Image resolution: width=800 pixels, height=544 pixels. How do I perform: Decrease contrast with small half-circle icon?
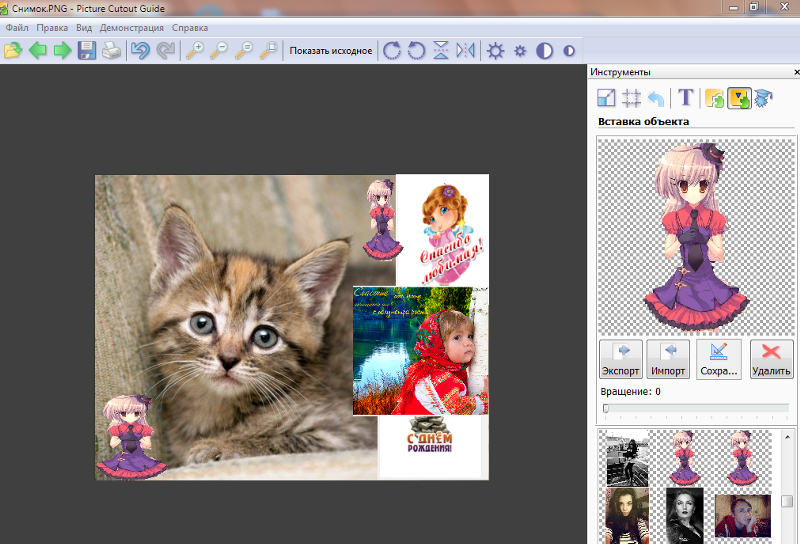click(x=569, y=51)
